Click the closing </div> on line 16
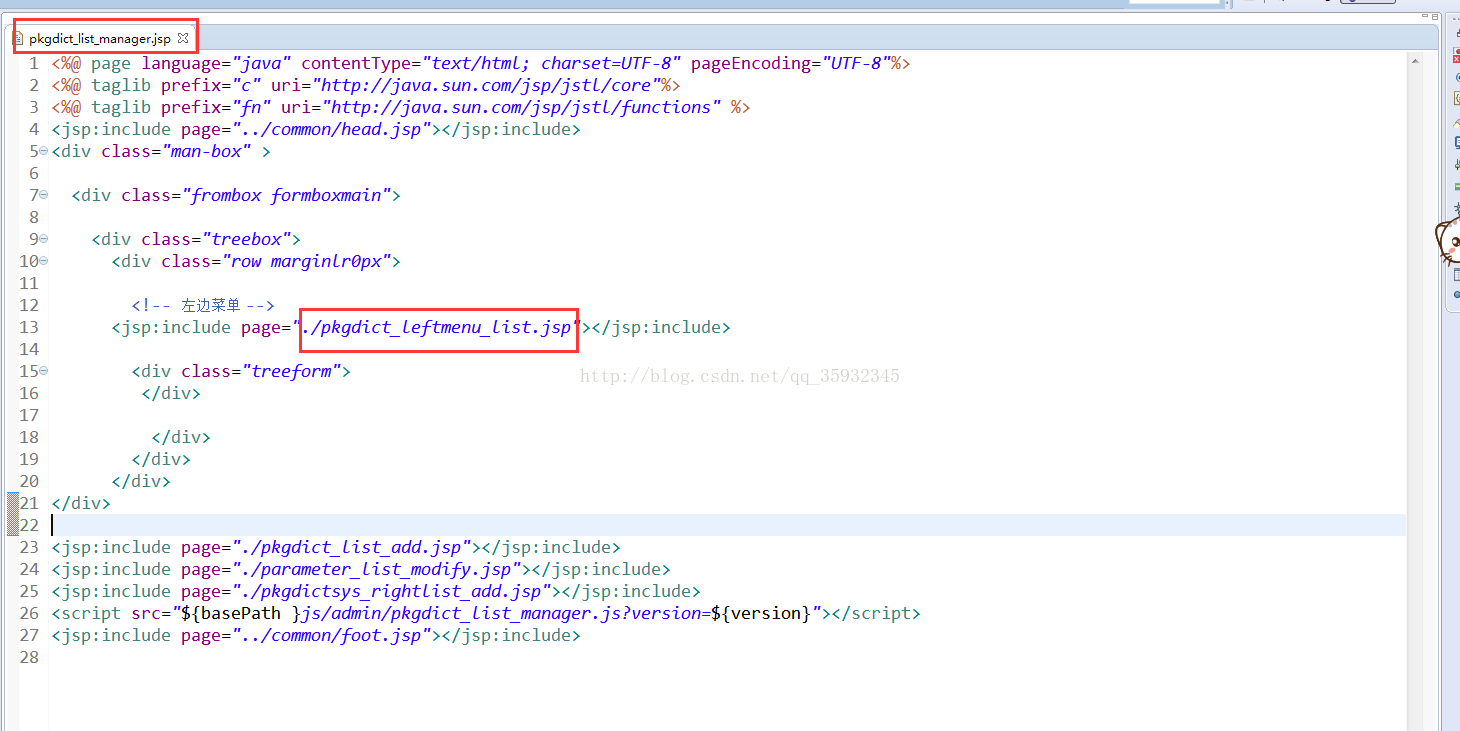This screenshot has width=1460, height=731. pos(171,393)
